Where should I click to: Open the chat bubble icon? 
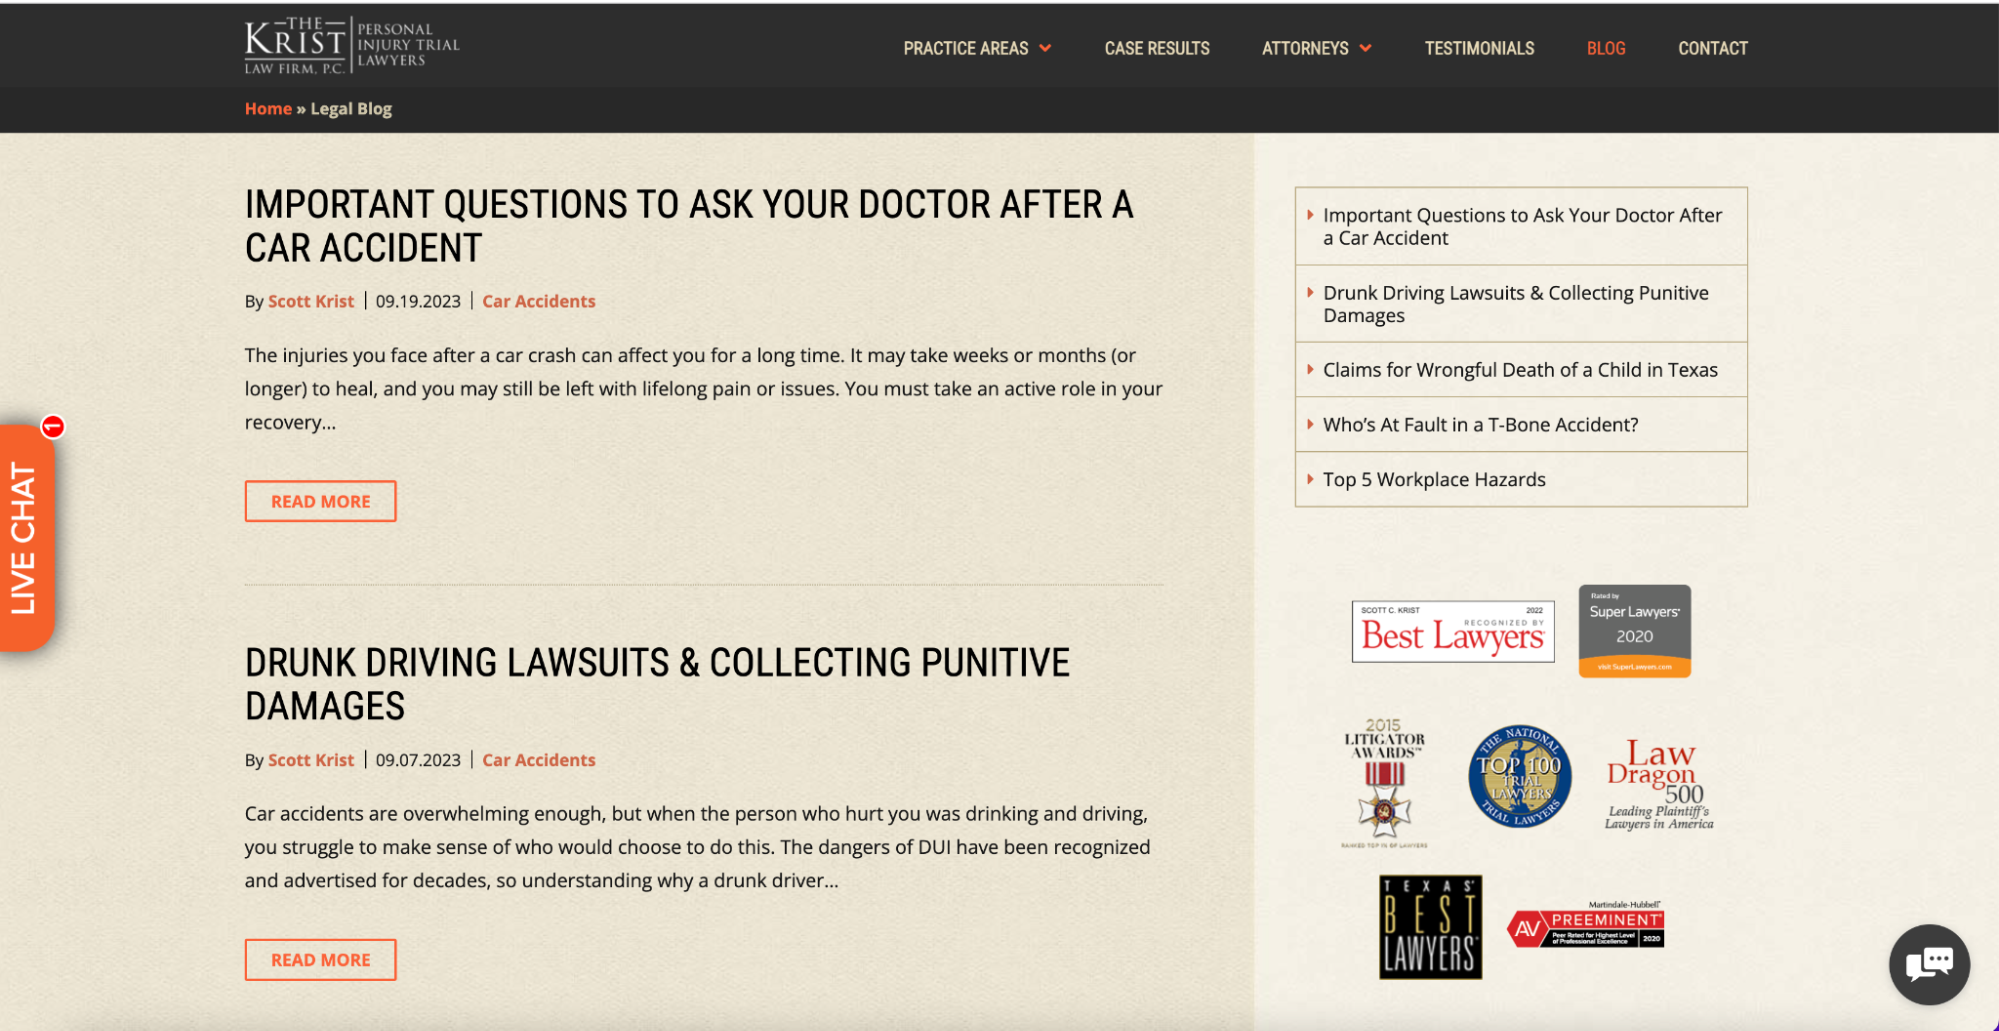click(x=1928, y=964)
